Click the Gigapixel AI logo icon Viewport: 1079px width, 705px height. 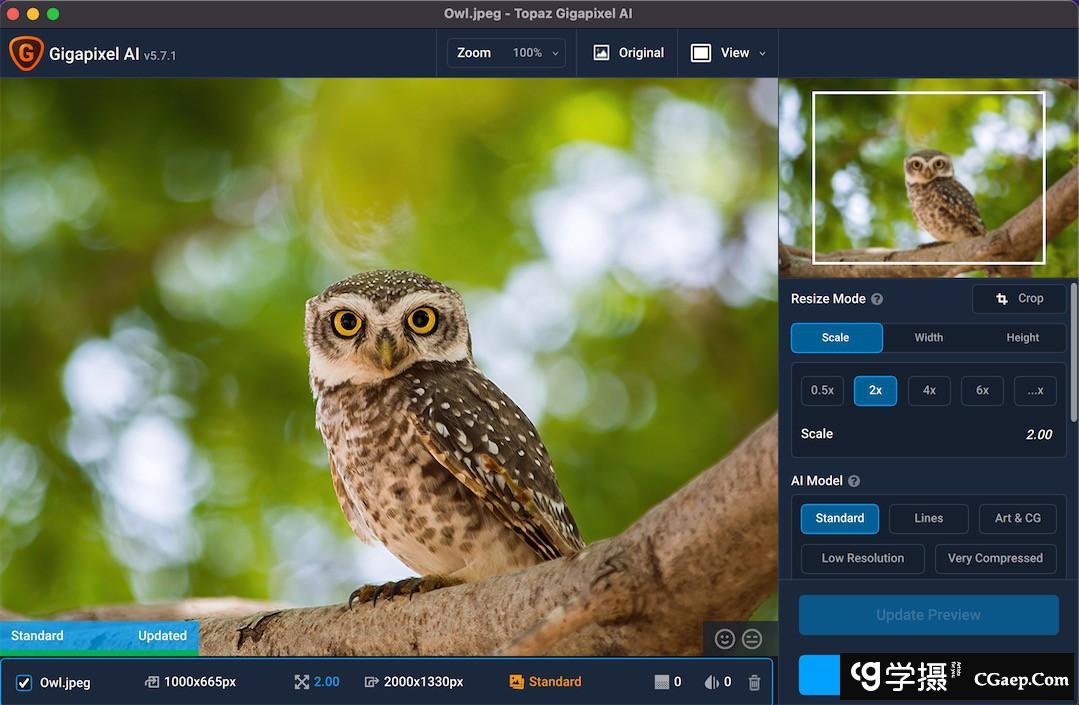[25, 54]
